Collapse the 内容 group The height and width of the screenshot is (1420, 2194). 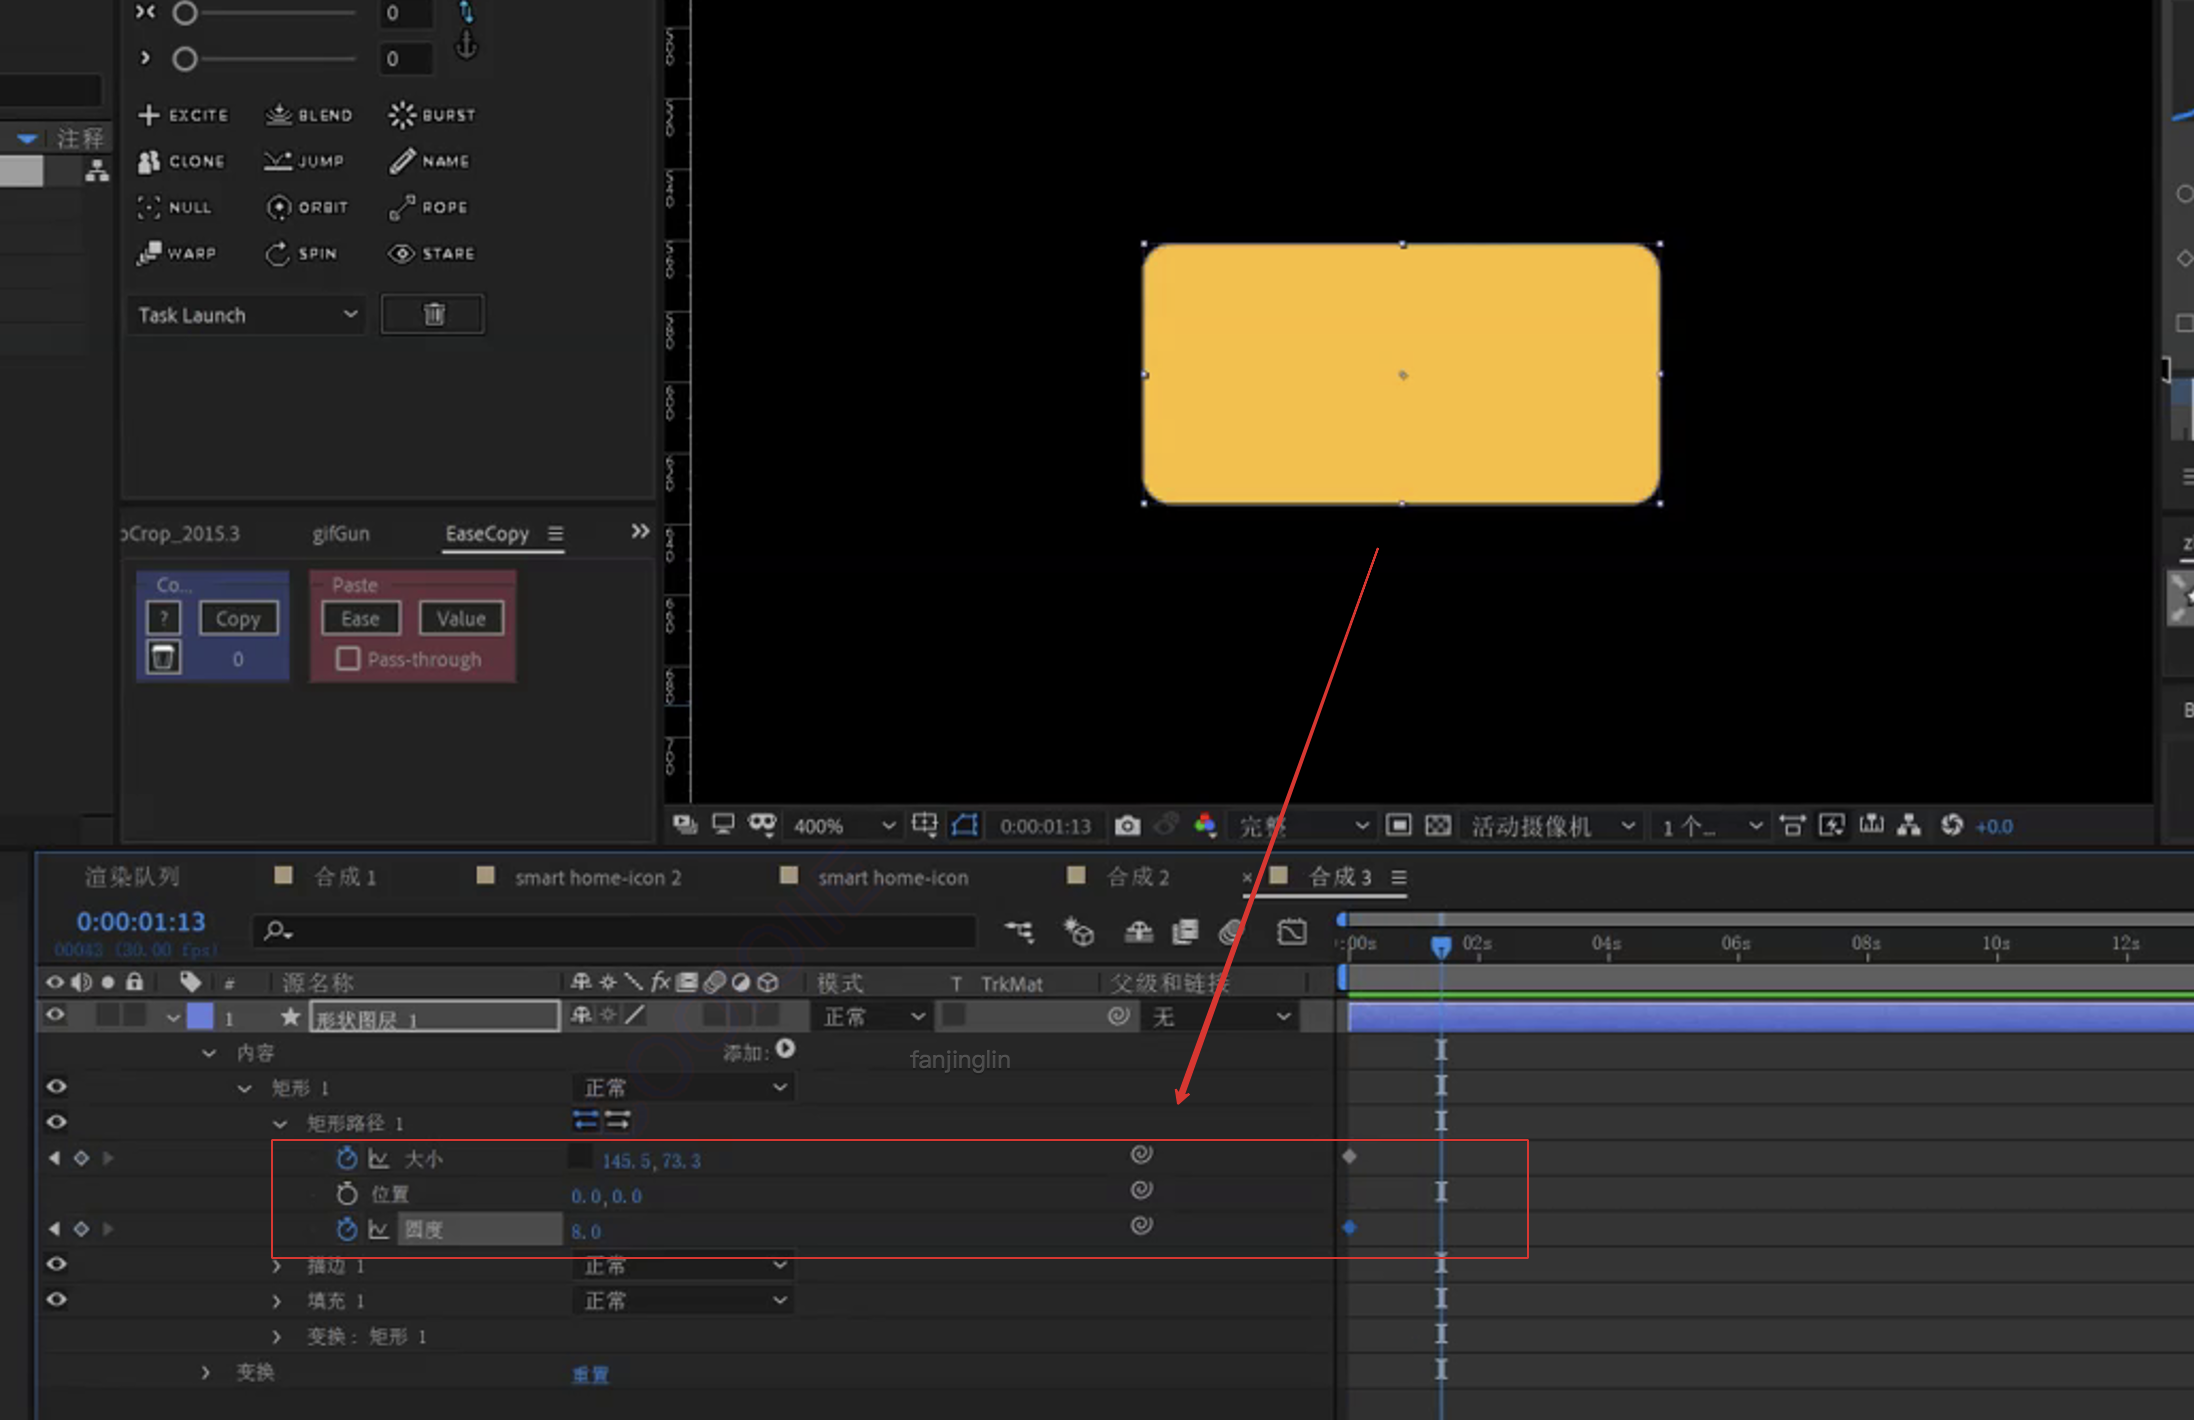tap(209, 1053)
